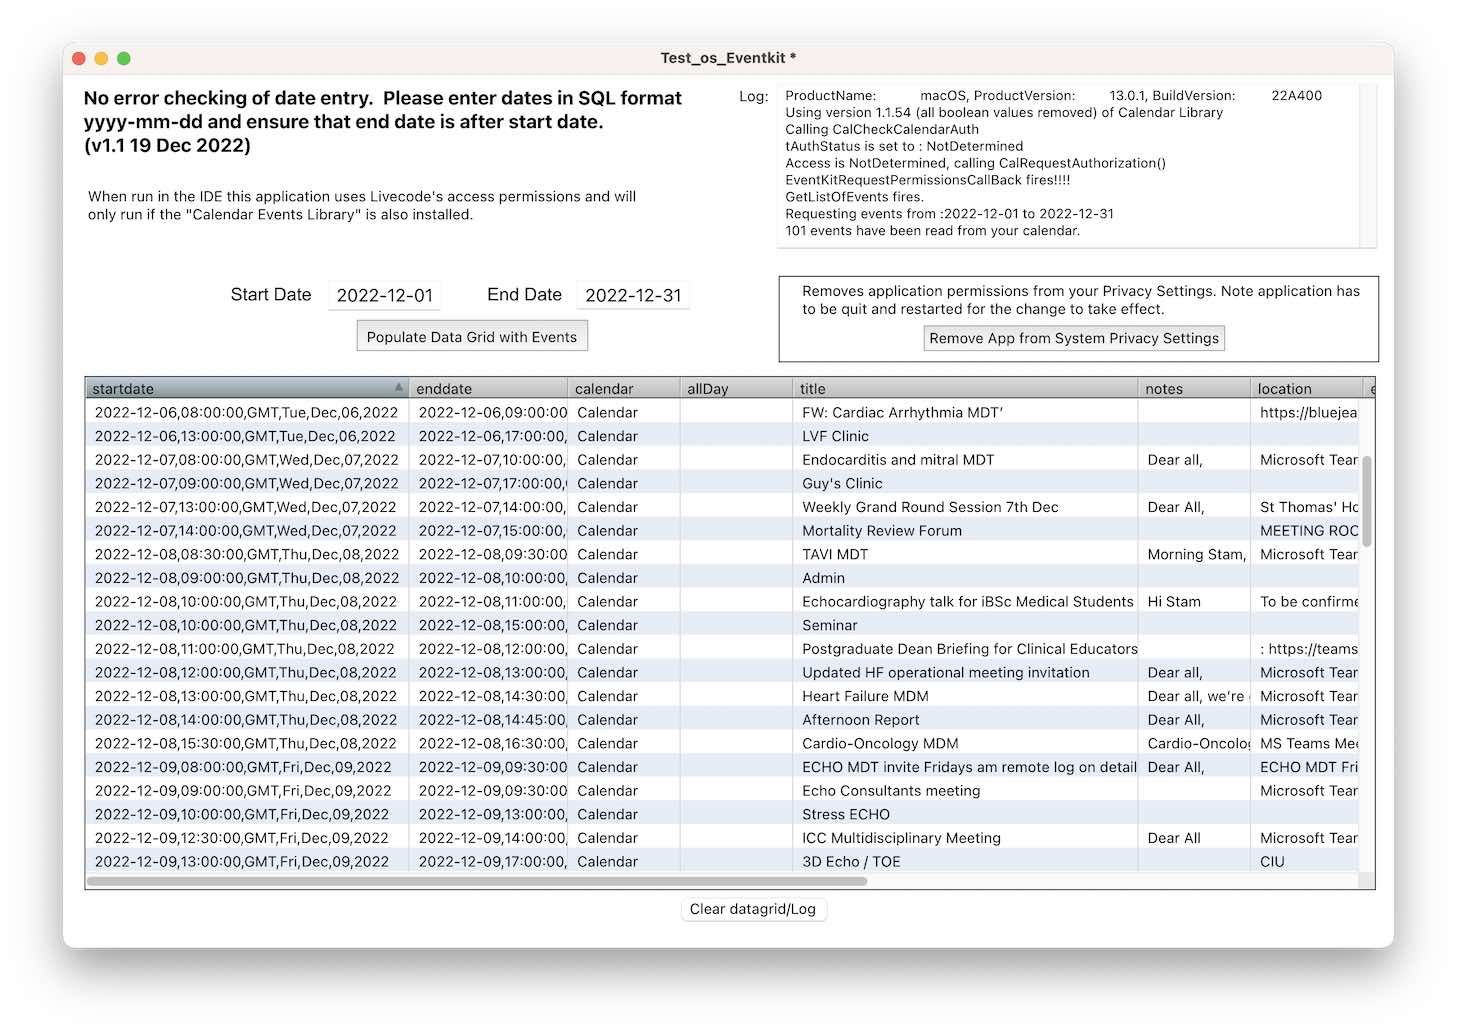Click the sort arrow in startdate header
This screenshot has height=1031, width=1457.
coord(399,387)
